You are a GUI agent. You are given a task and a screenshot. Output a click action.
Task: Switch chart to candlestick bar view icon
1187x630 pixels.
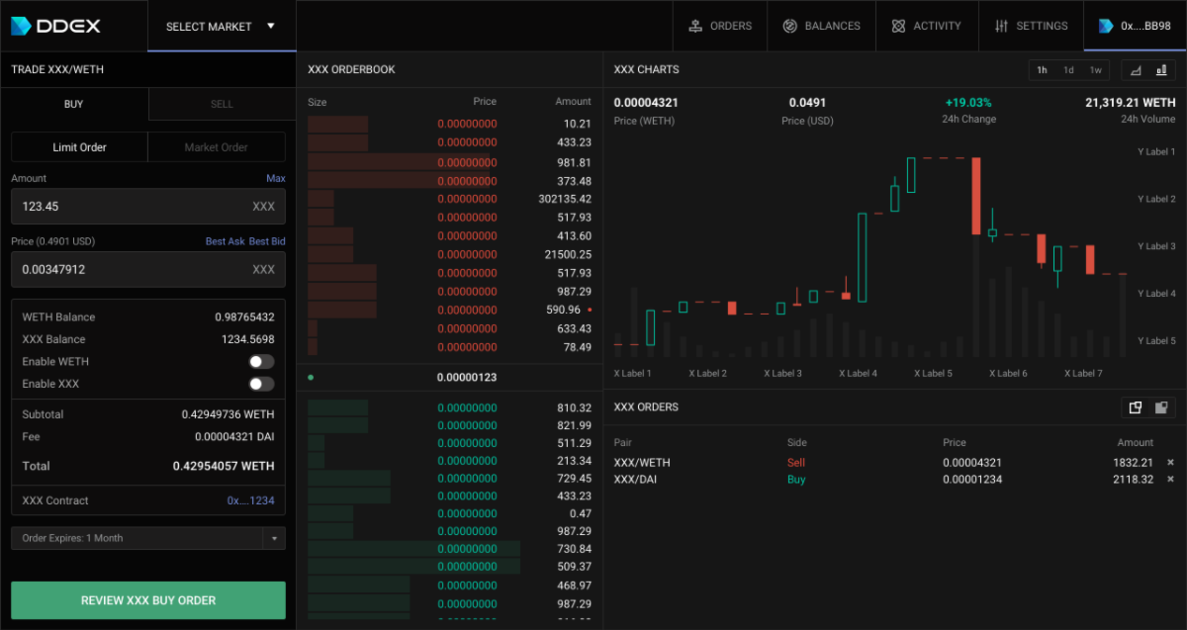1161,70
